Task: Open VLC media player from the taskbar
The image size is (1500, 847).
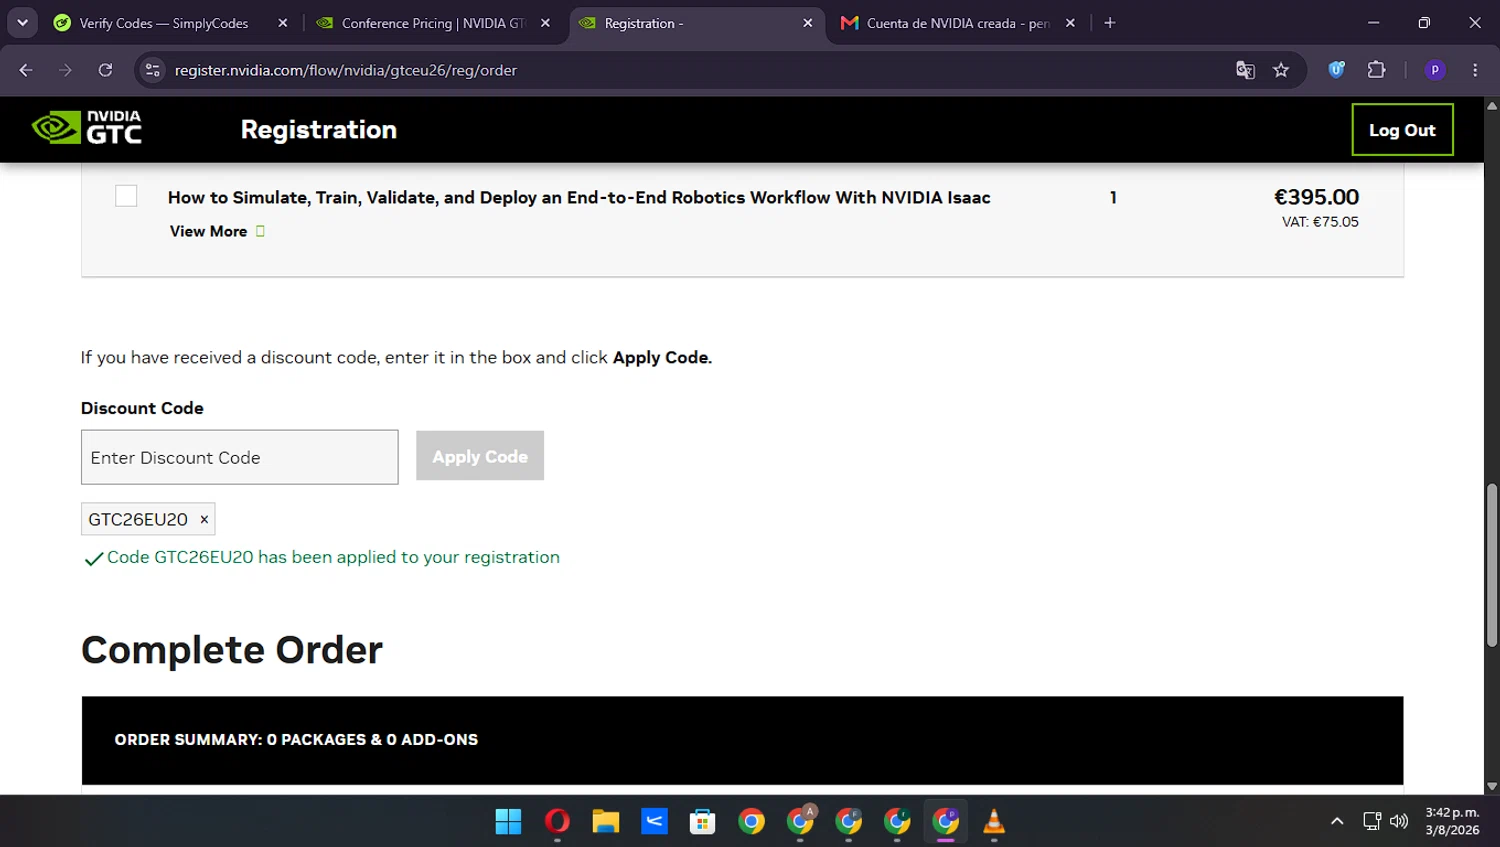Action: tap(994, 822)
